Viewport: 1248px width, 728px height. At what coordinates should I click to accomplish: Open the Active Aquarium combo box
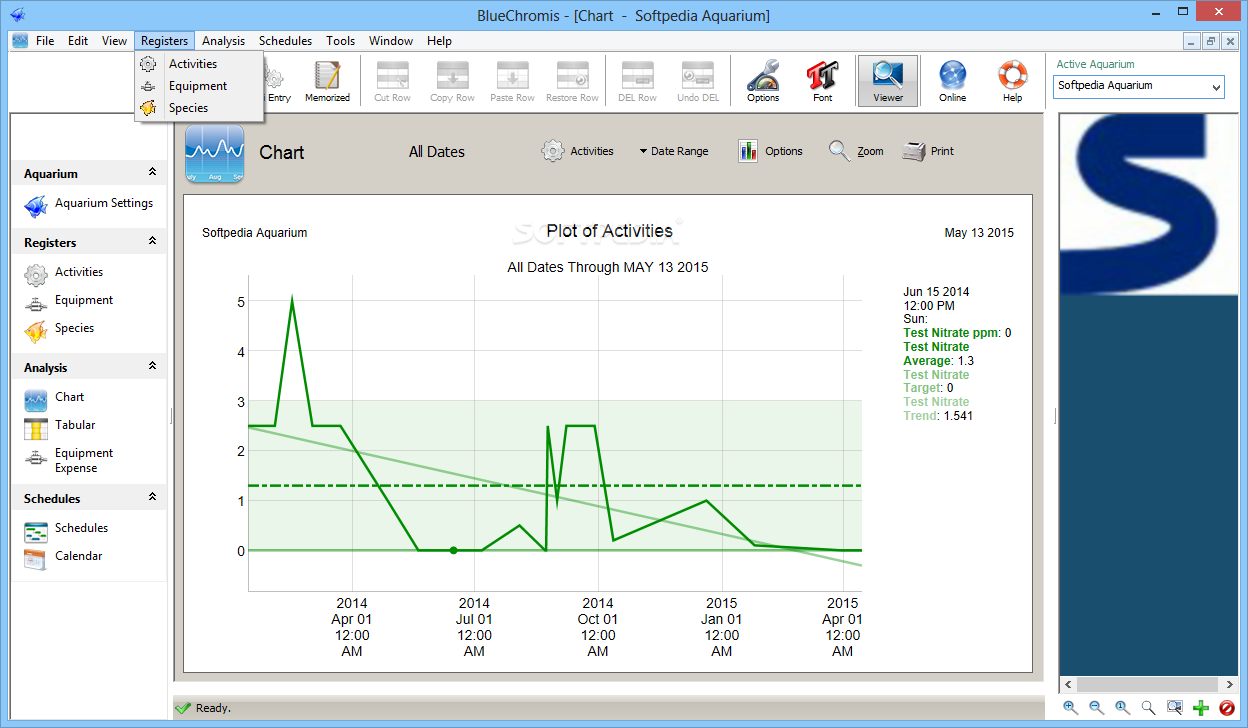(1140, 86)
